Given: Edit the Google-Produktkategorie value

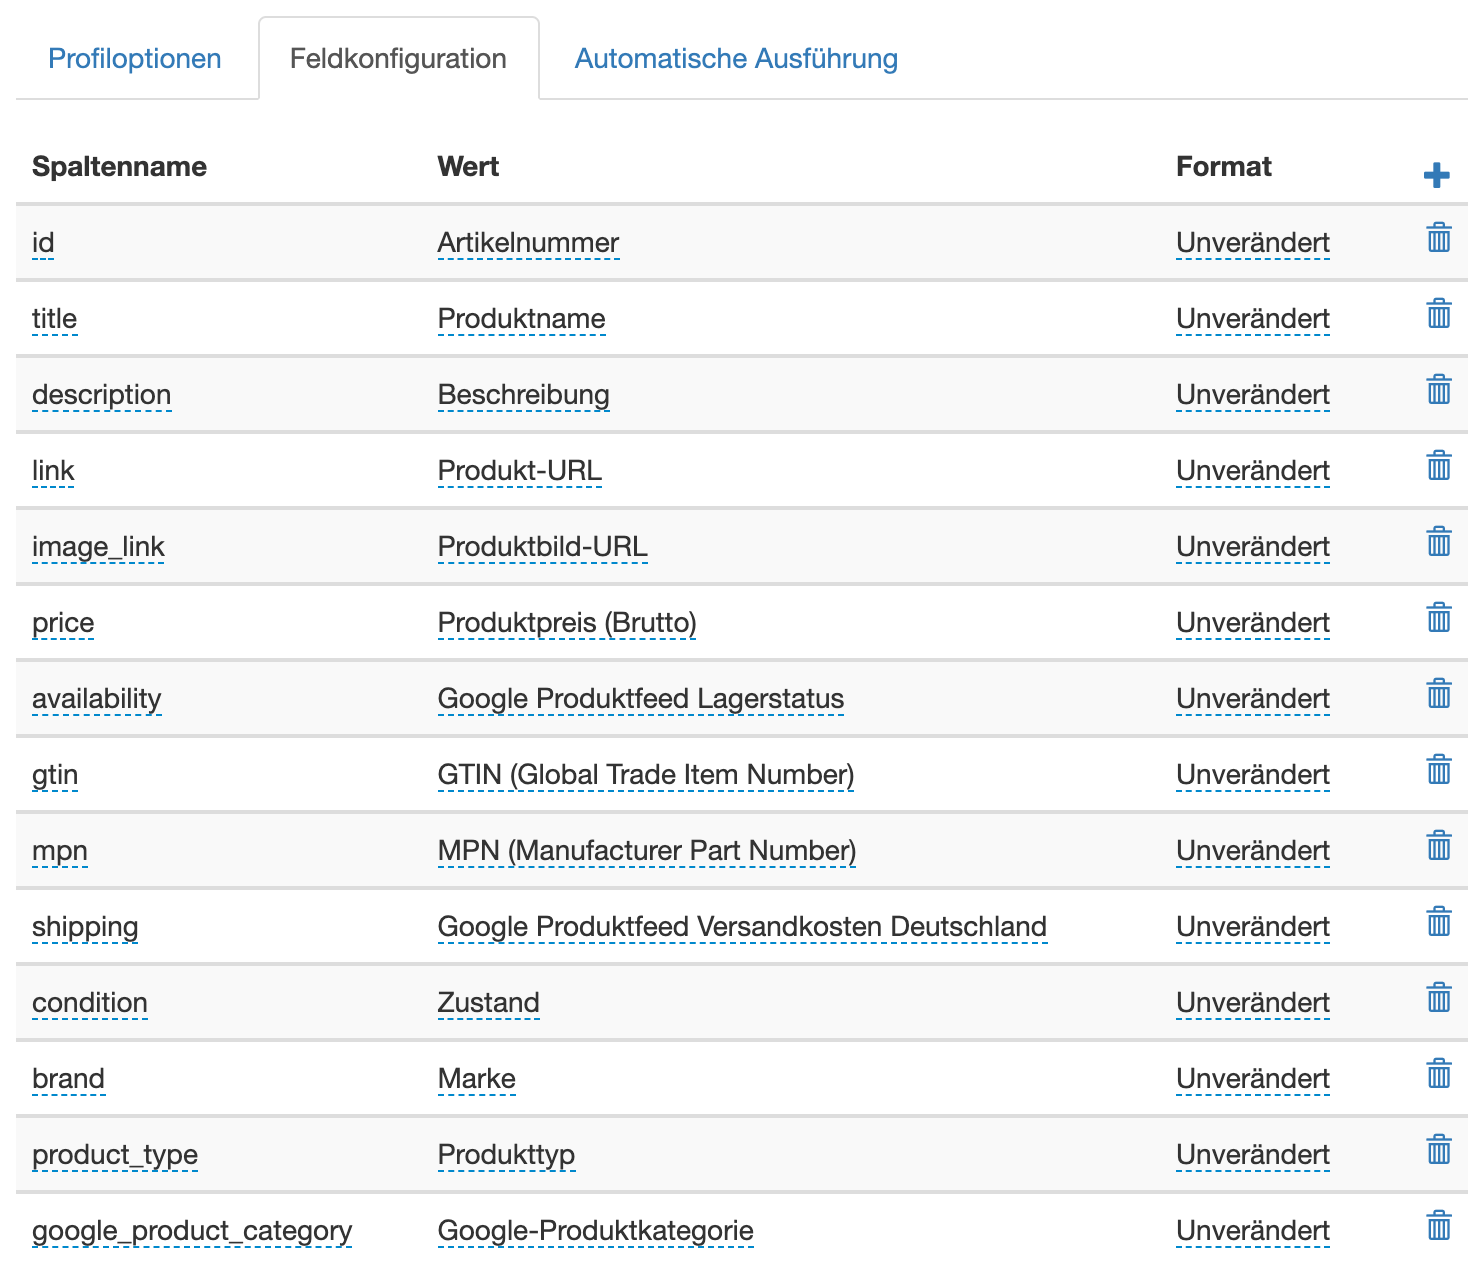Looking at the screenshot, I should click(595, 1231).
